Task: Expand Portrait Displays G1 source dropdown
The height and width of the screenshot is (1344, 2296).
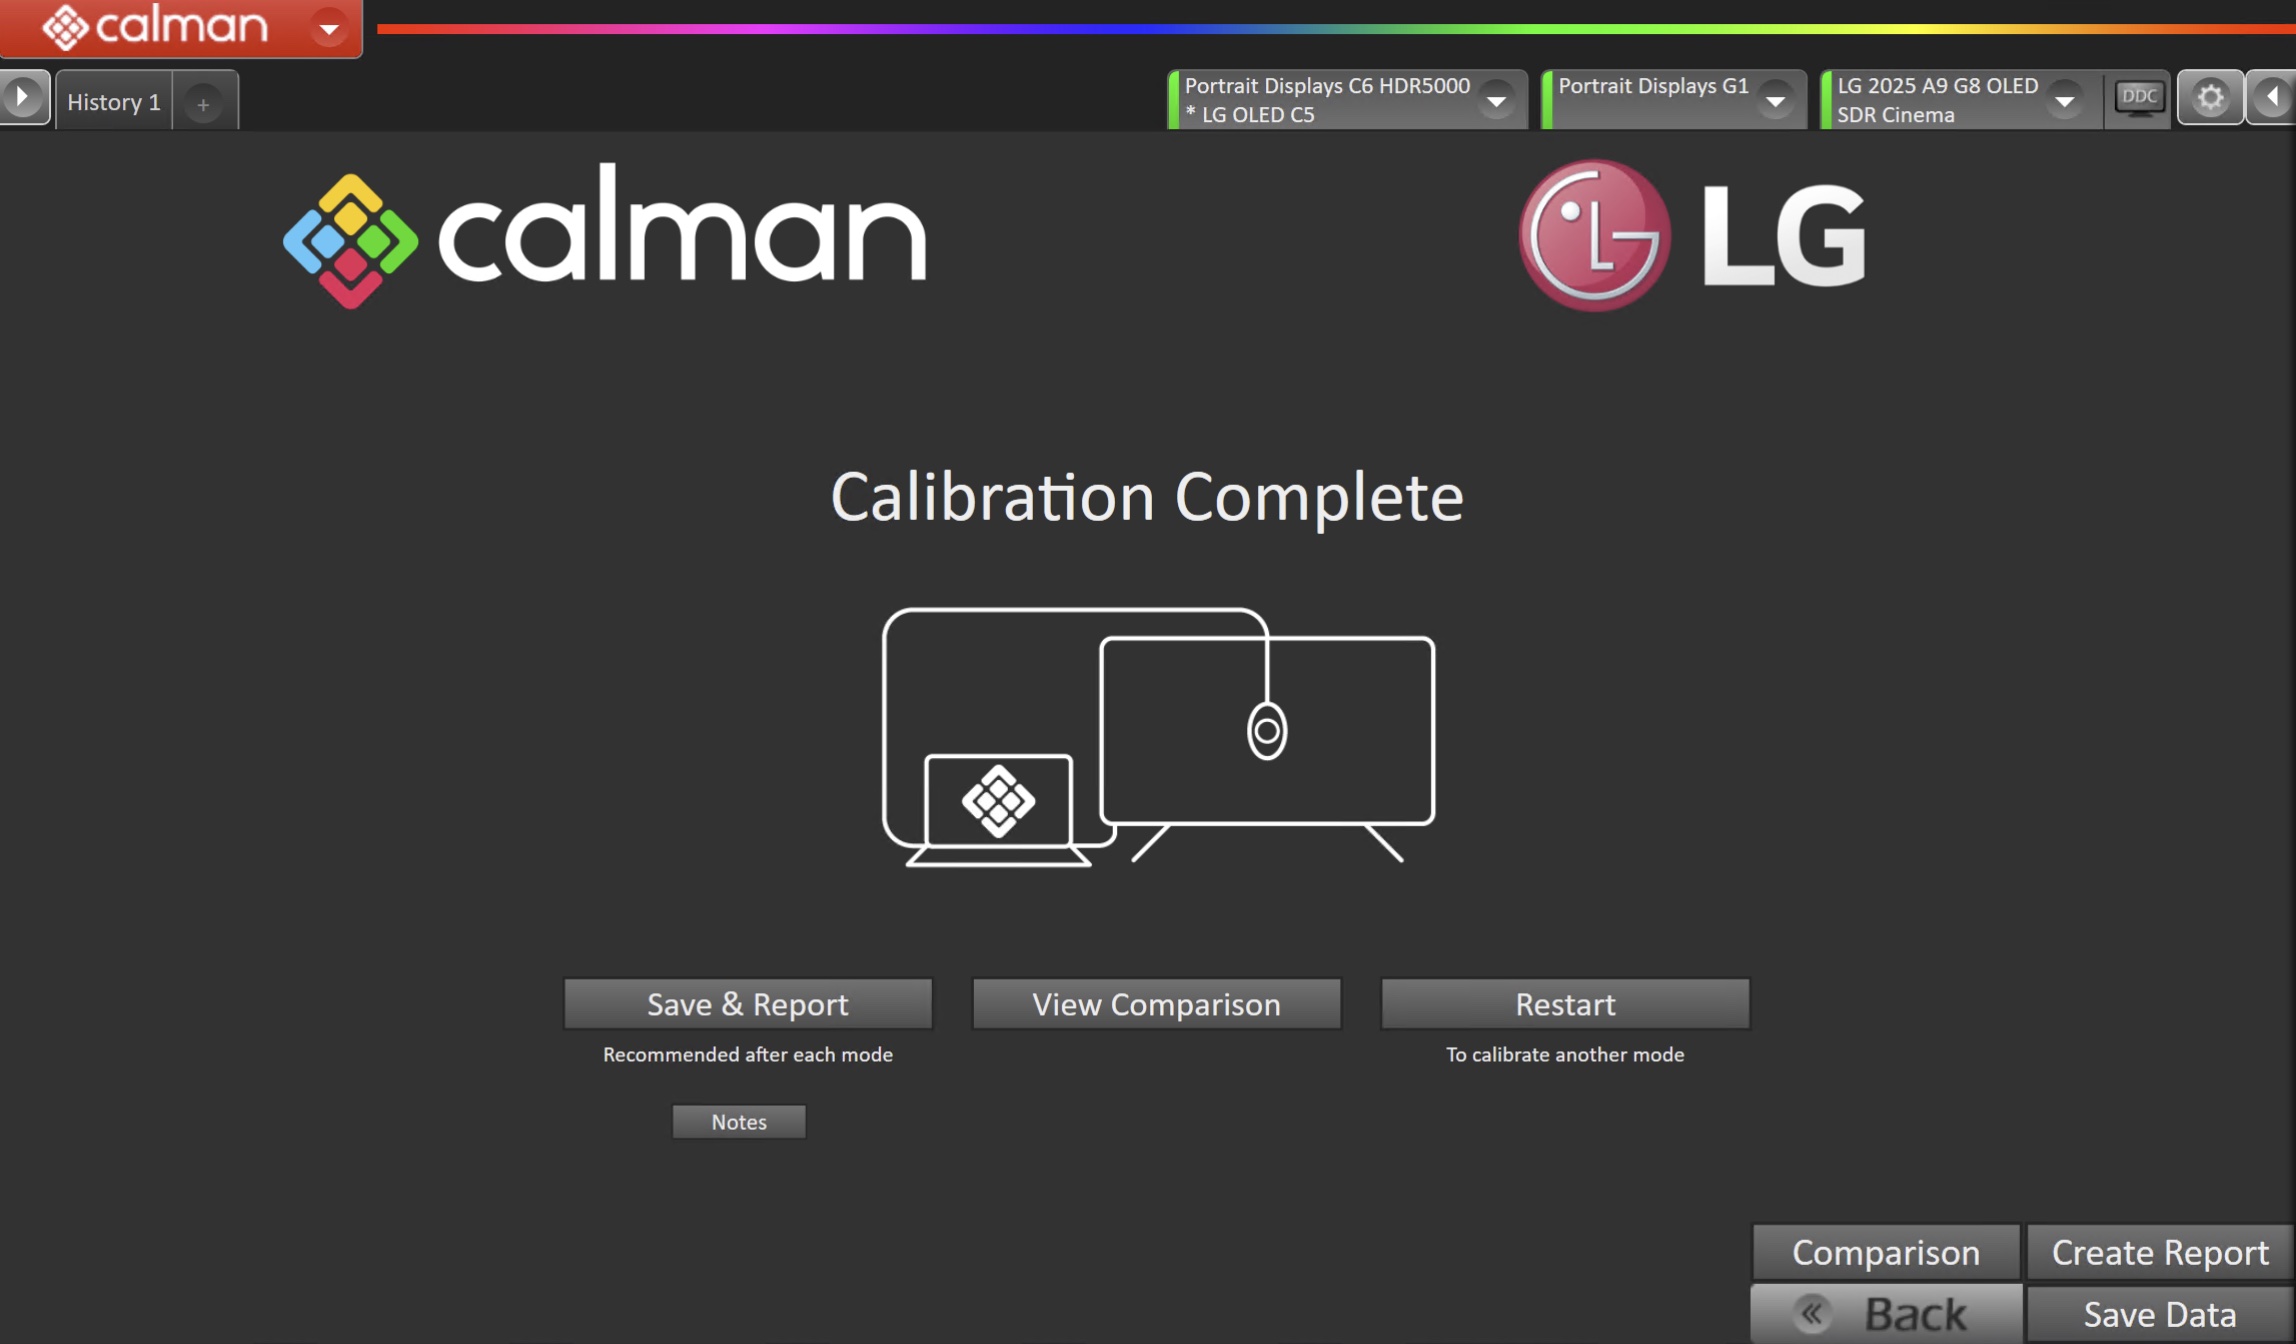Action: coord(1775,100)
